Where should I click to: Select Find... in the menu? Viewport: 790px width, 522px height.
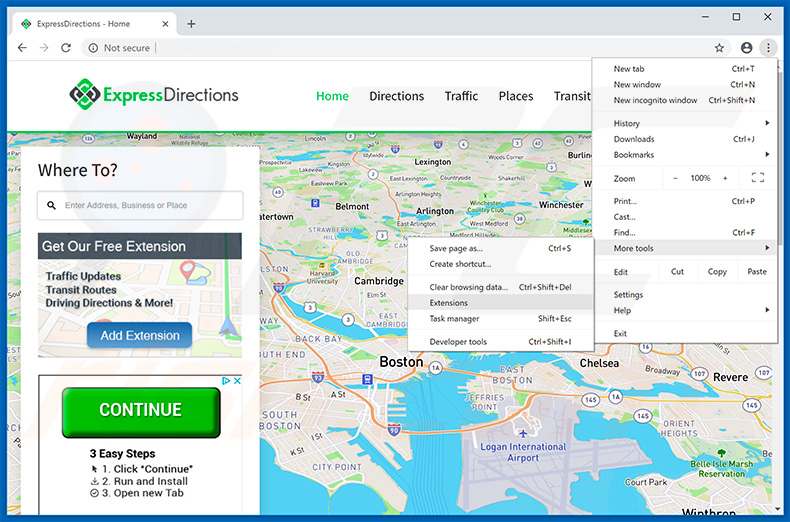(685, 232)
